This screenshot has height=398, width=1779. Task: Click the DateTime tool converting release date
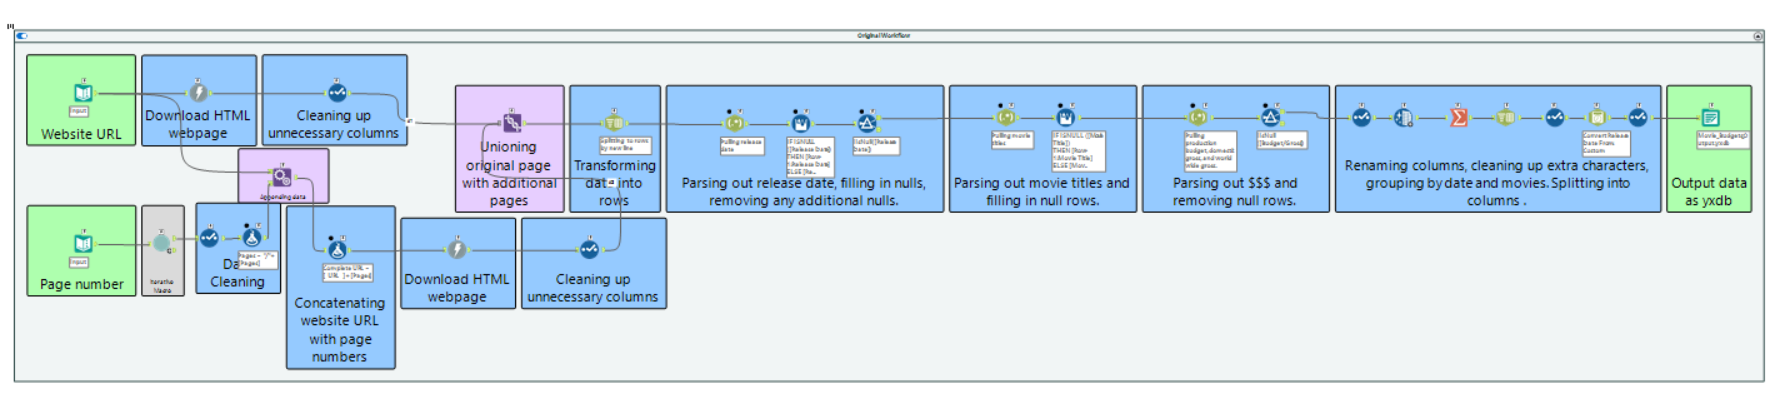click(x=1597, y=117)
